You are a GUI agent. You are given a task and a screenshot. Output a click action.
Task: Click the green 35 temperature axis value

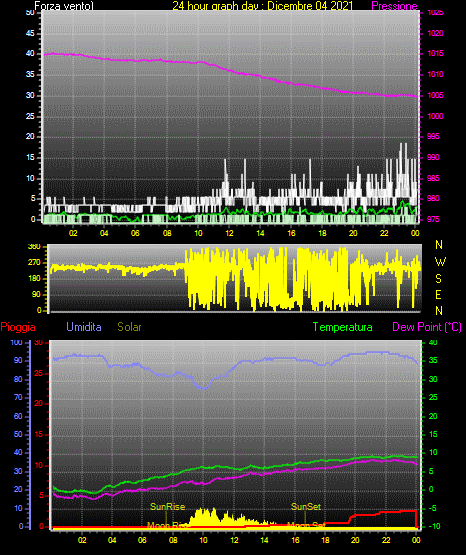coord(433,360)
